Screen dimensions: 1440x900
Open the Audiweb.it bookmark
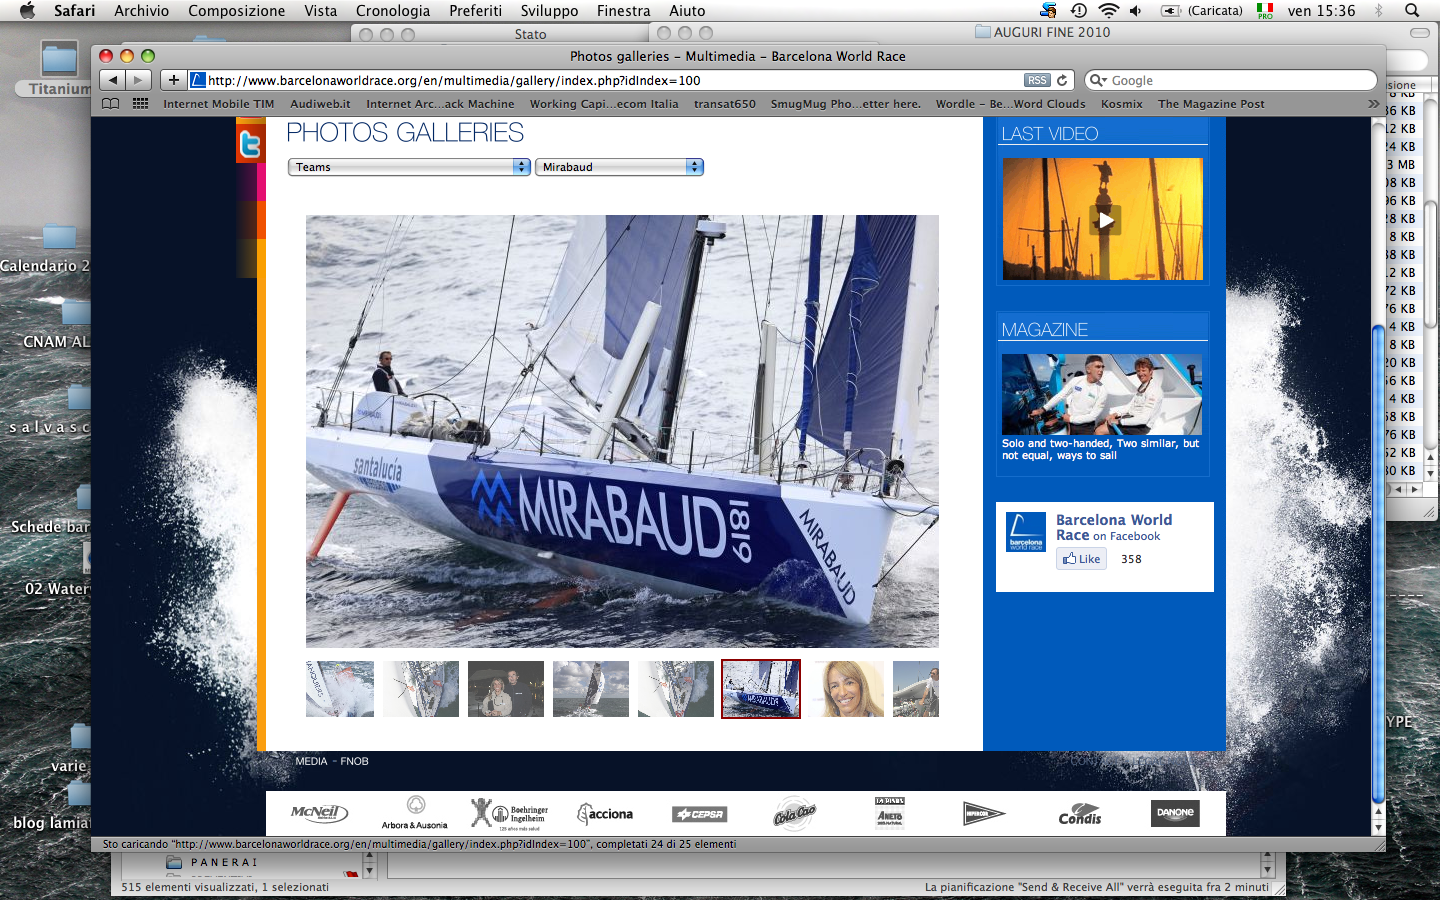point(320,103)
